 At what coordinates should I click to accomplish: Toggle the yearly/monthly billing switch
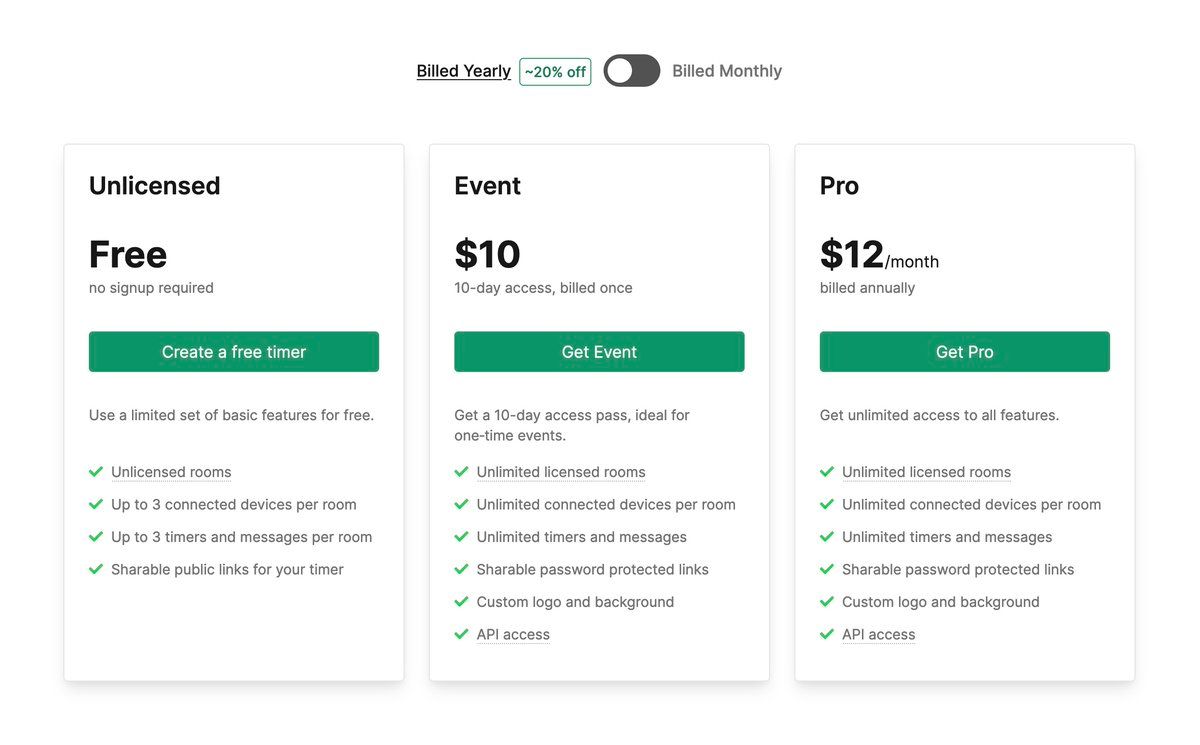[632, 71]
